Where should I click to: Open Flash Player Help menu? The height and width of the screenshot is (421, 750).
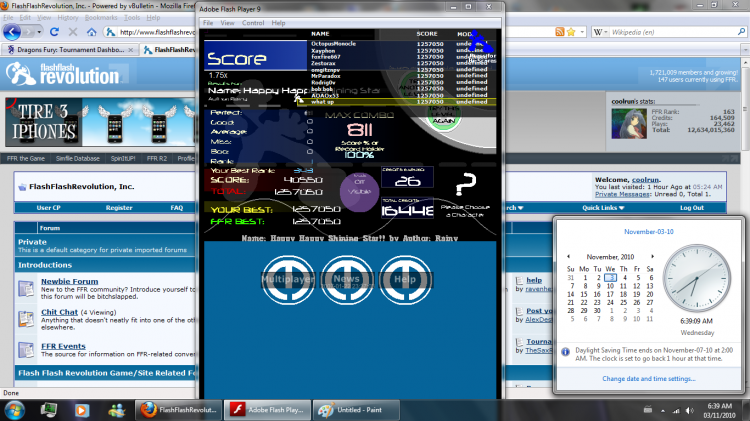click(x=278, y=23)
